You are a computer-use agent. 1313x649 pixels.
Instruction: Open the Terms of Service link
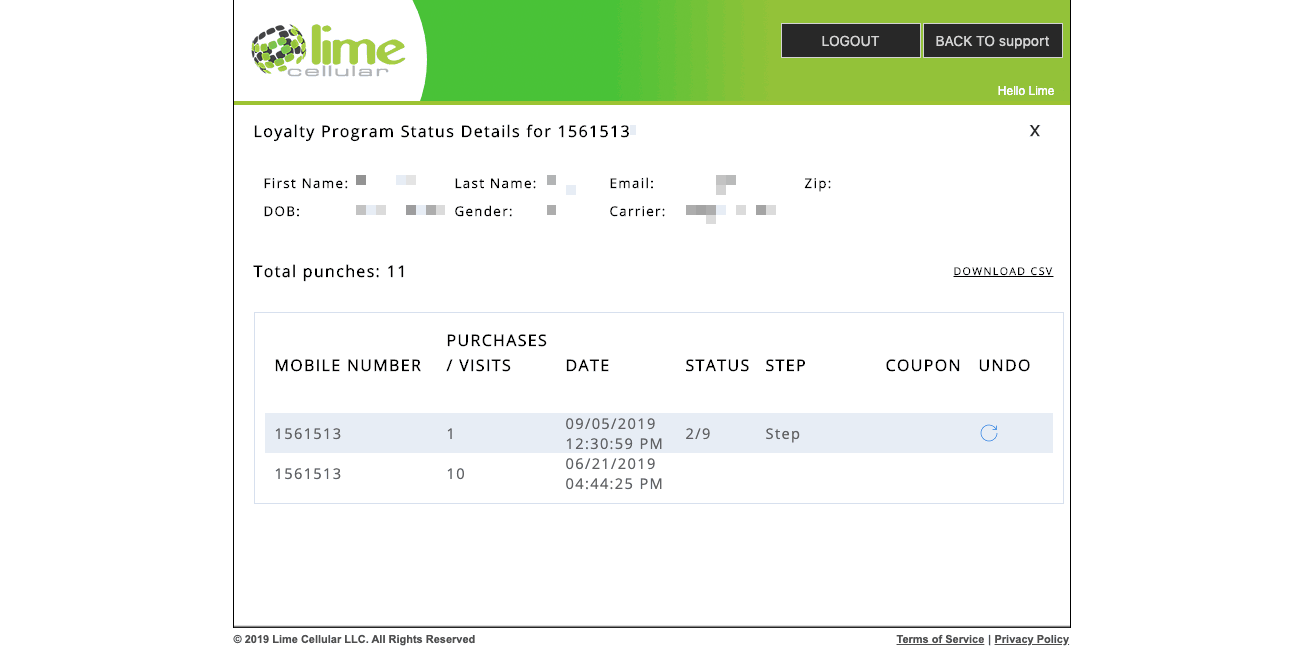tap(940, 639)
